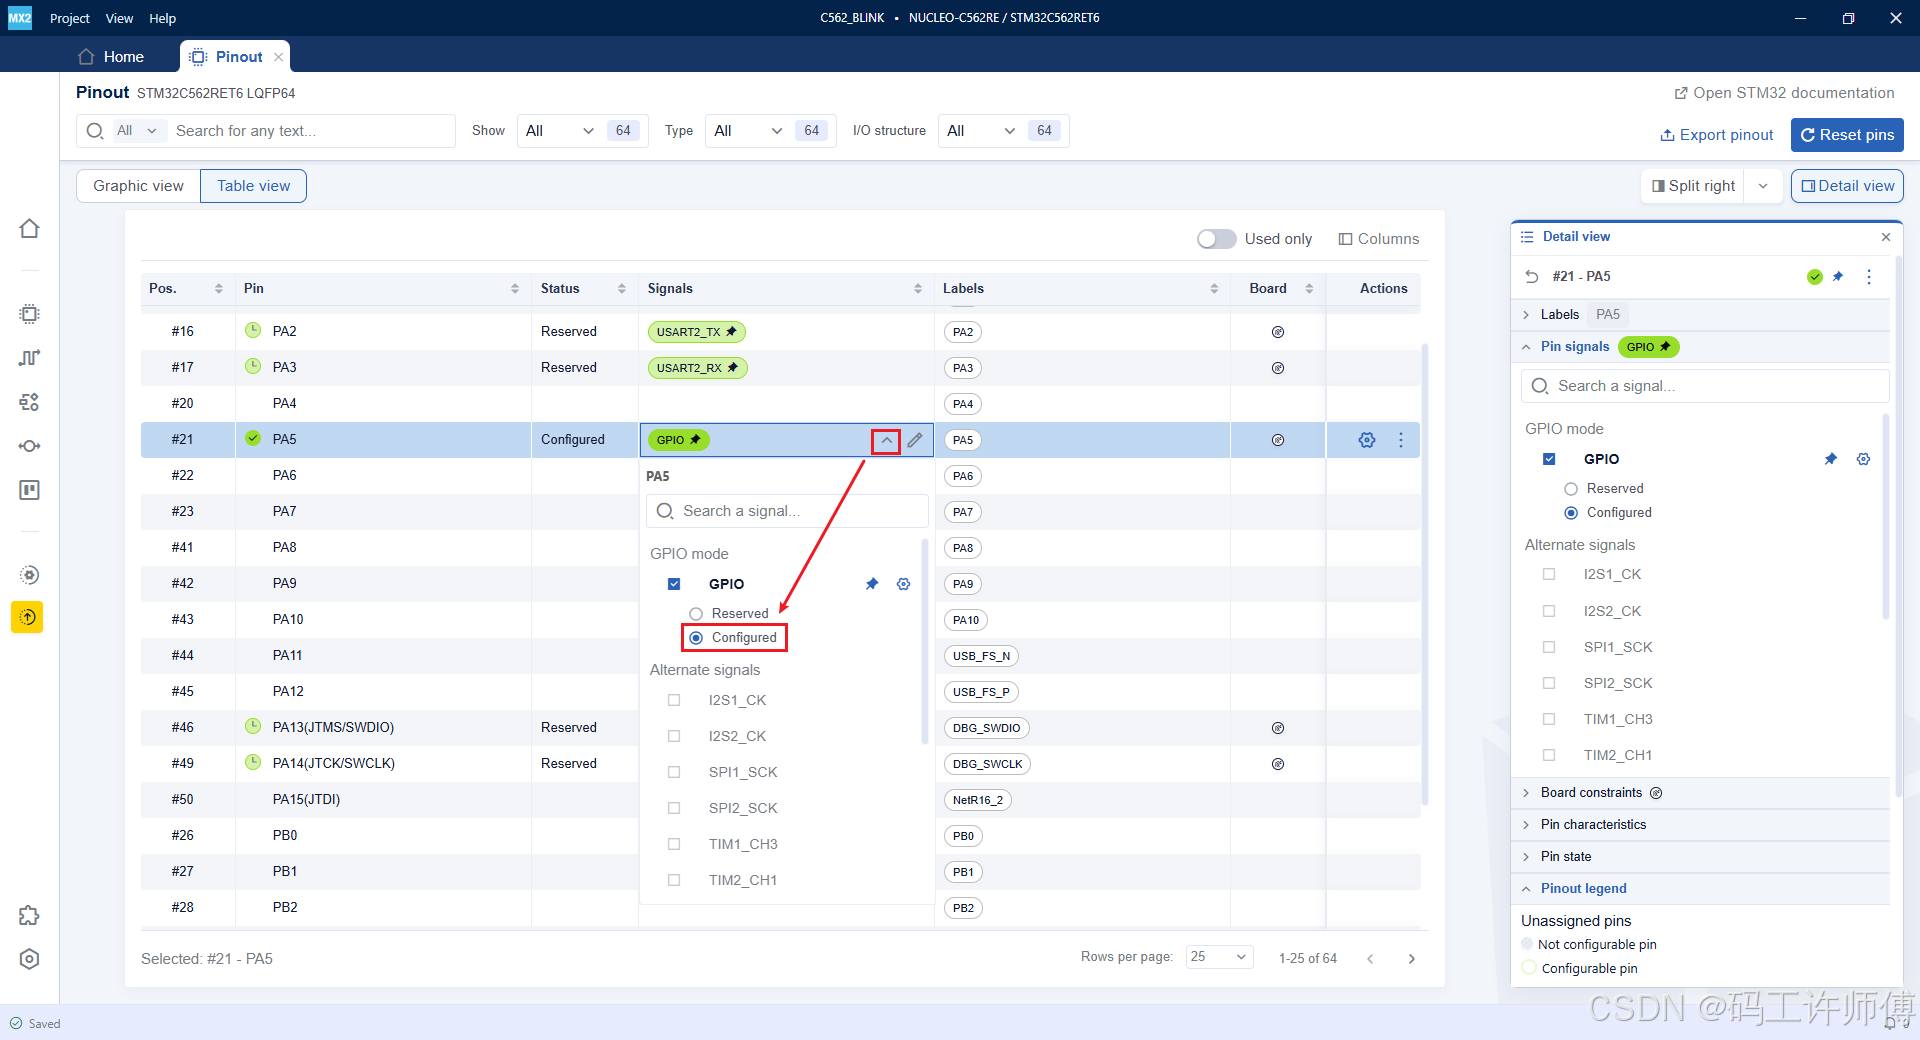Select Reserved radio in the signal dropdown
This screenshot has height=1040, width=1920.
[x=696, y=614]
